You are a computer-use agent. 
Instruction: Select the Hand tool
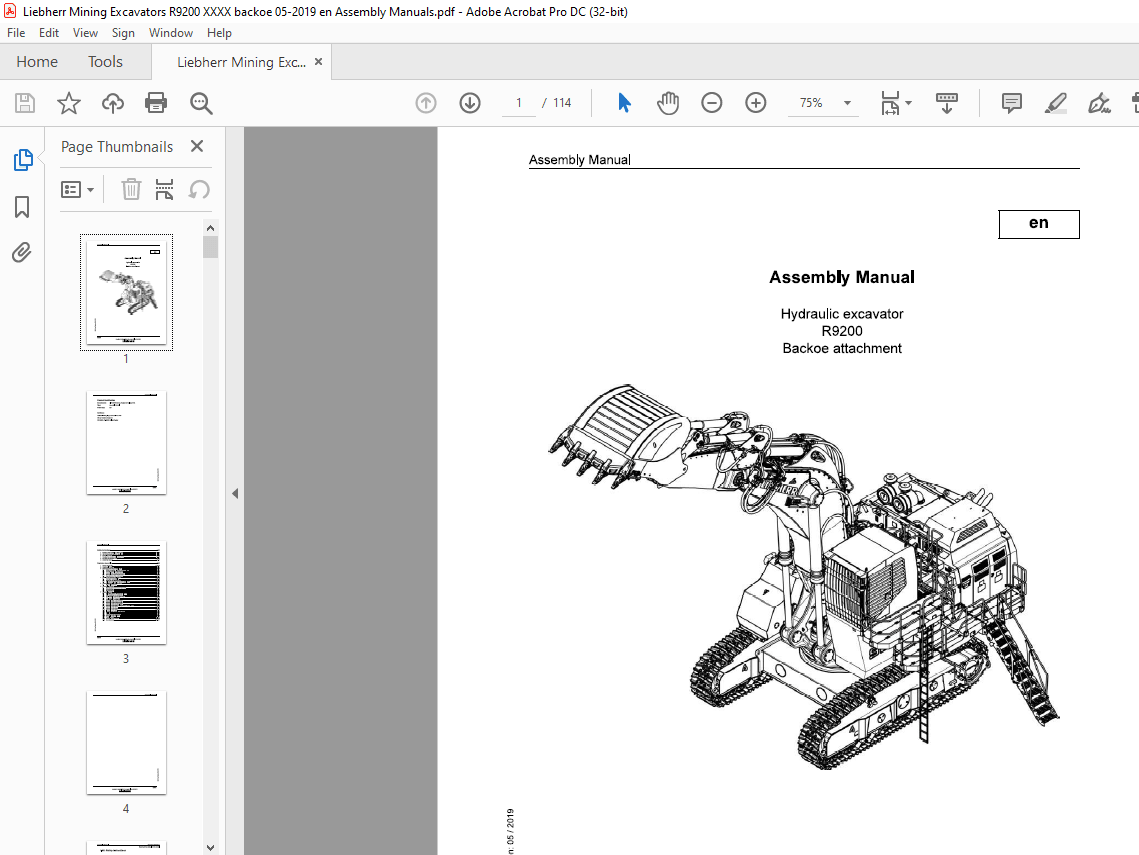point(668,102)
